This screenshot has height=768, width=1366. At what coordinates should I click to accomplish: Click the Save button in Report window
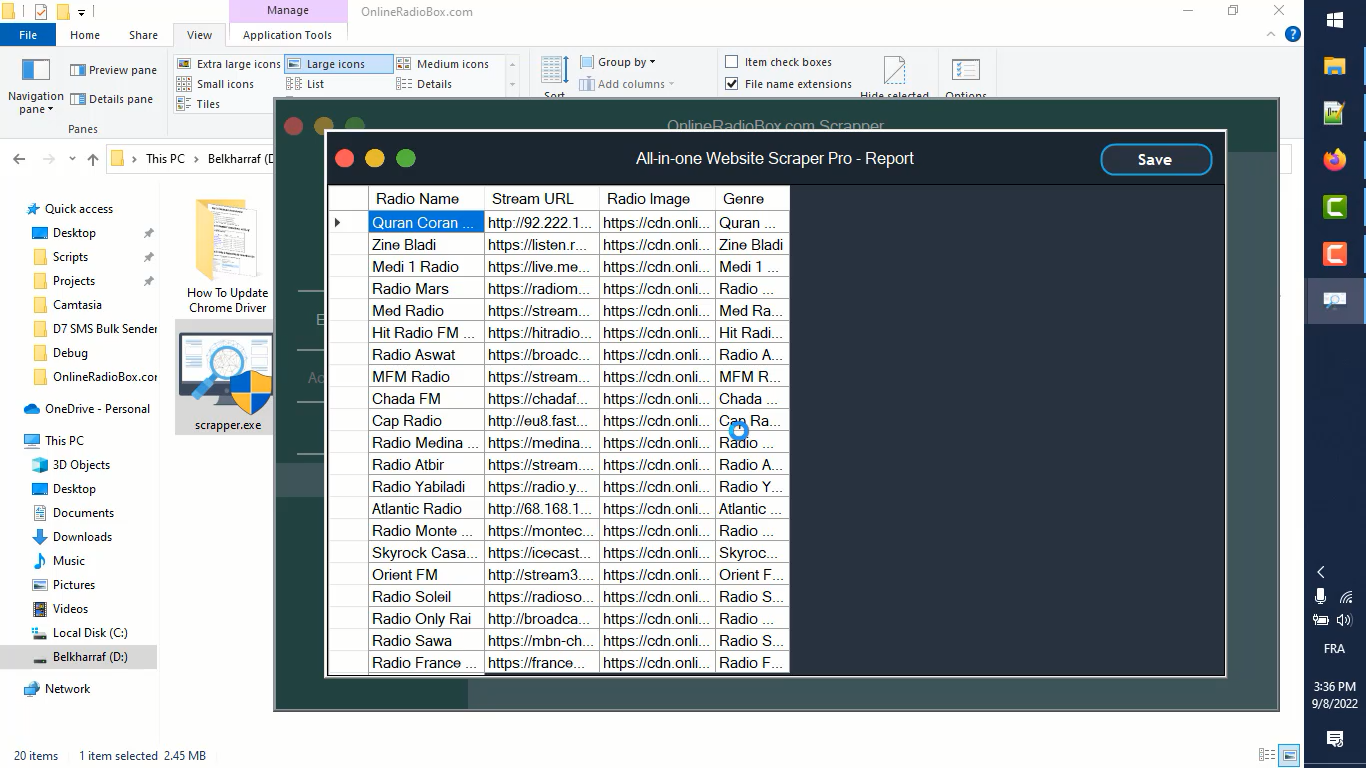click(x=1156, y=160)
